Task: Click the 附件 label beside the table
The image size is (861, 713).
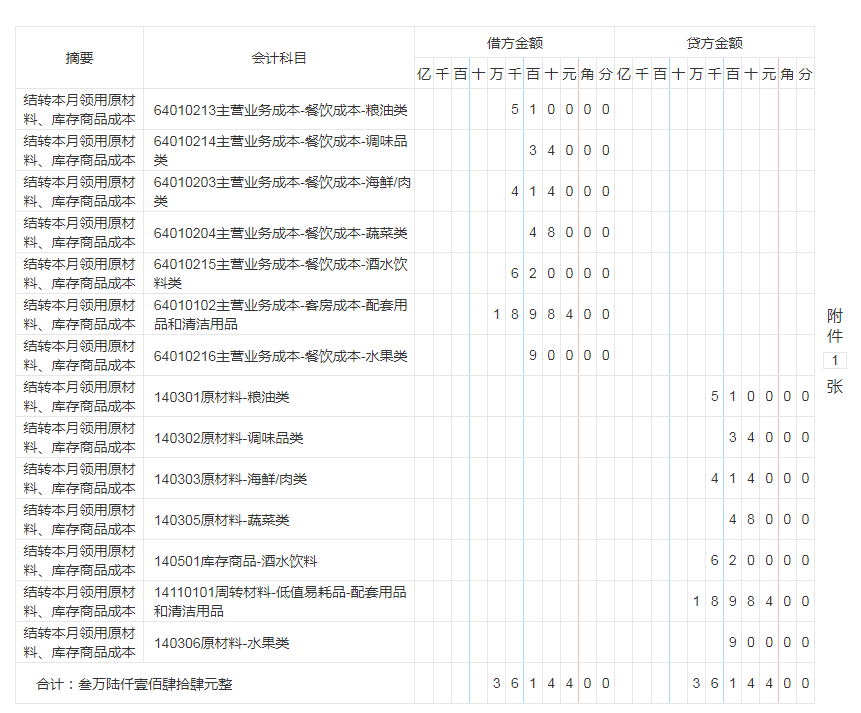Action: 835,326
